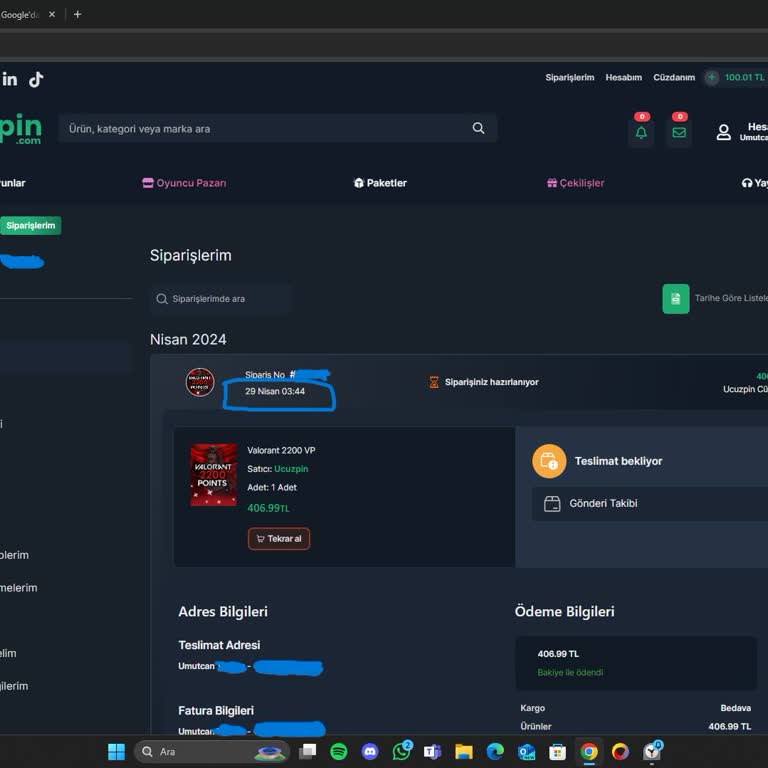Click the green plus add-balance icon
Screen dimensions: 768x768
712,77
